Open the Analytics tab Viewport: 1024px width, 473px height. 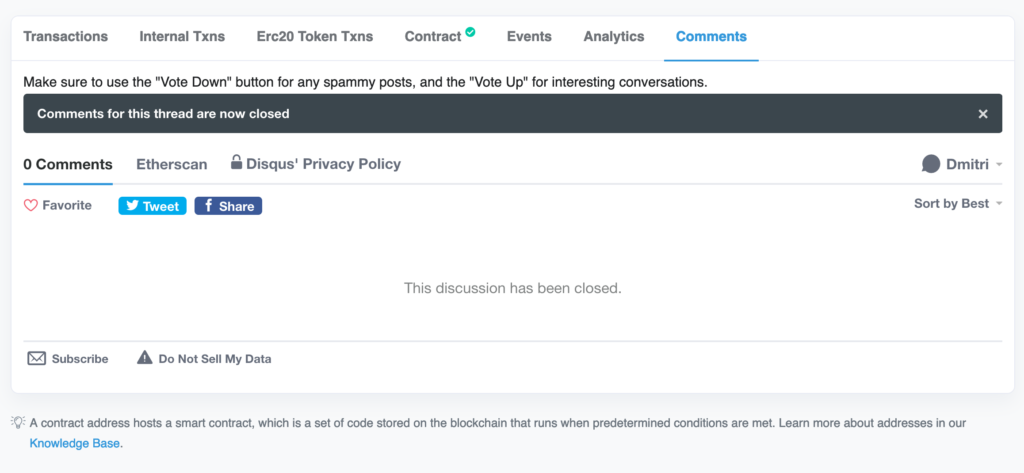tap(613, 37)
